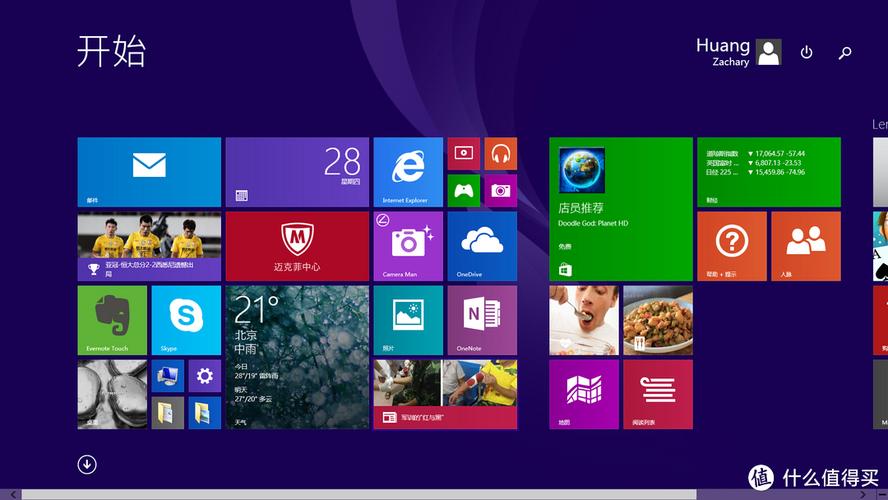Viewport: 888px width, 500px height.
Task: Click the scrollbar right arrow
Action: 863,495
